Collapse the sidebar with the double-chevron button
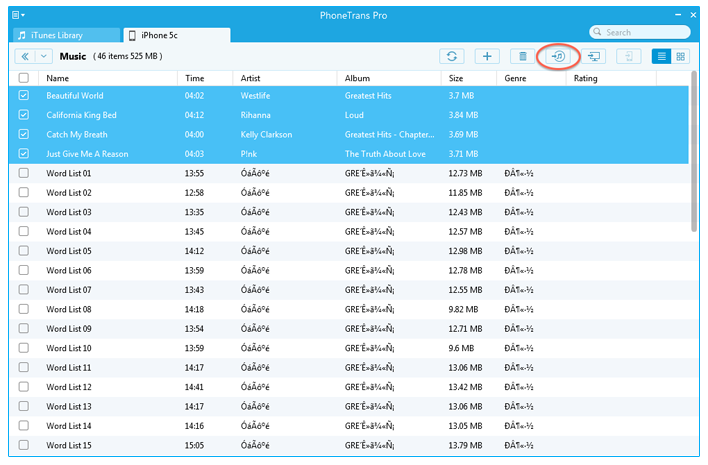 tap(25, 57)
